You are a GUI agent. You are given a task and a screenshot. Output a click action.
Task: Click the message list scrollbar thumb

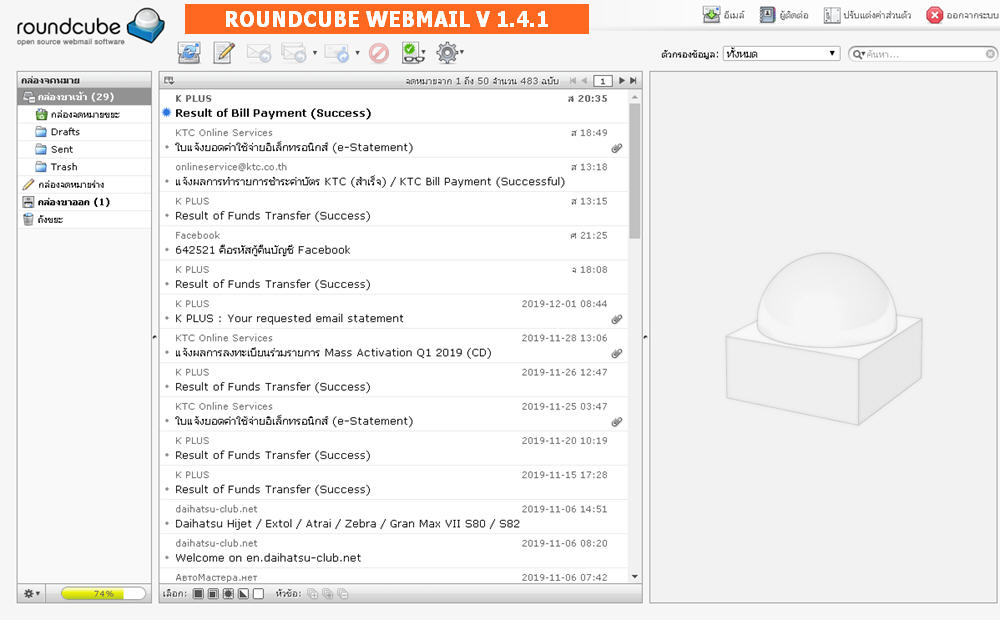(635, 171)
